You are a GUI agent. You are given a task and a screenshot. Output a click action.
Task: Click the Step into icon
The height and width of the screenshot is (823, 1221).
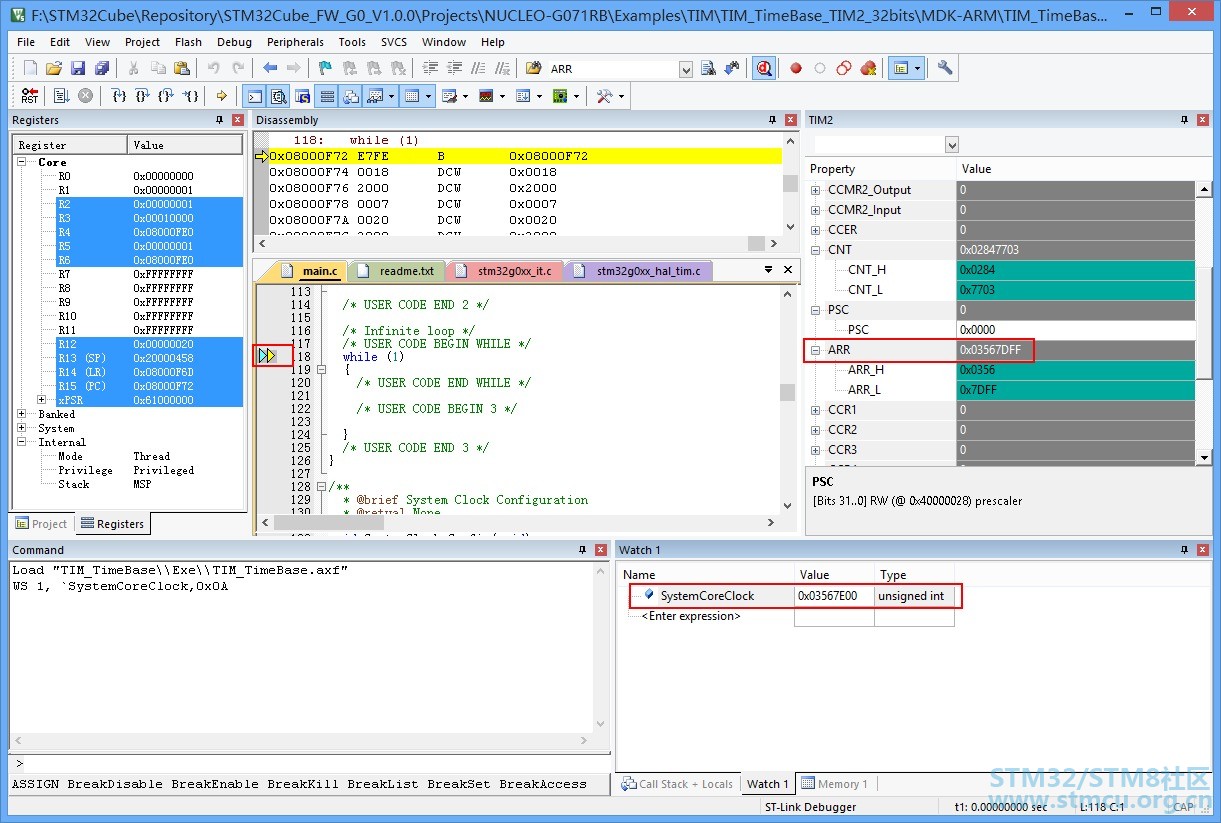coord(119,96)
